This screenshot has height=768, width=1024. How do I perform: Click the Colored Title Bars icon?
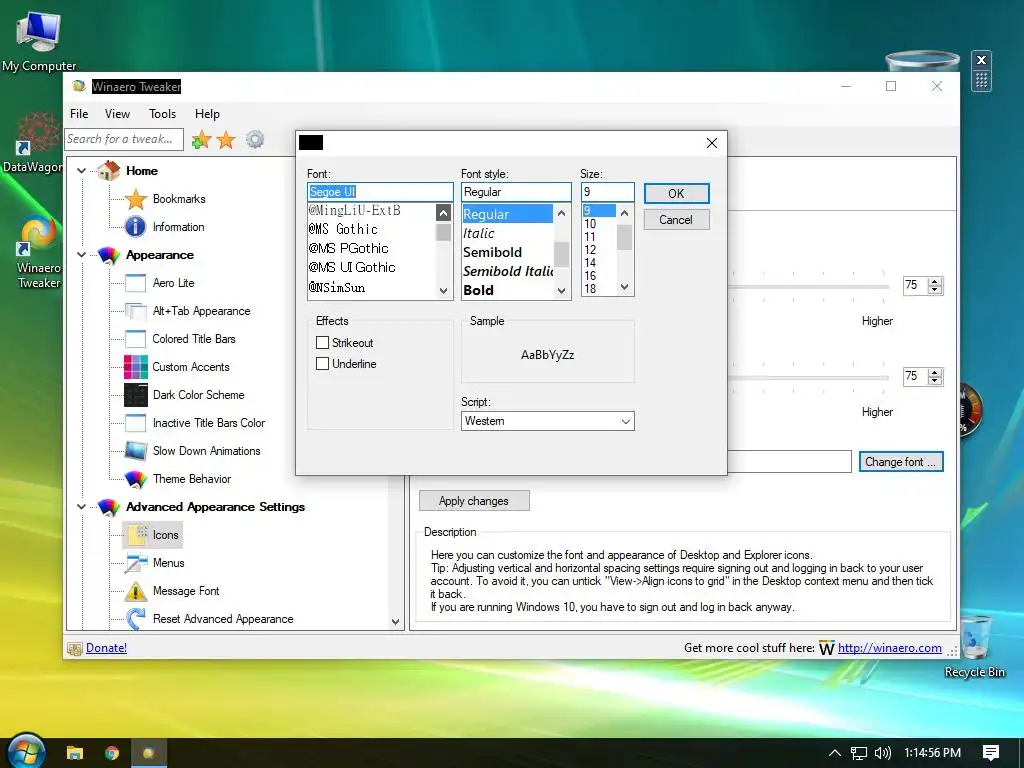point(135,339)
